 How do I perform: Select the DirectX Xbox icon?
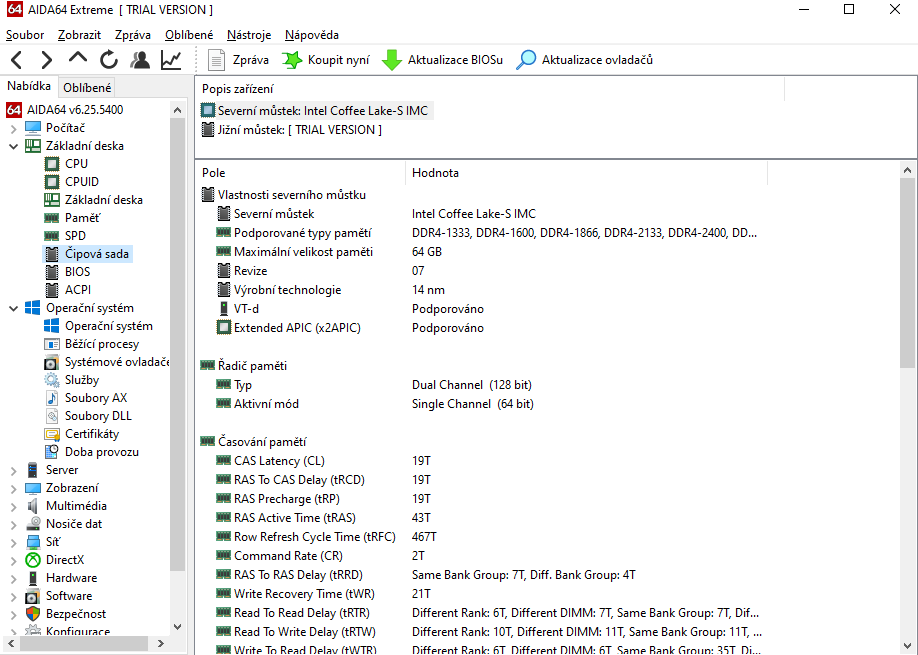[x=33, y=560]
